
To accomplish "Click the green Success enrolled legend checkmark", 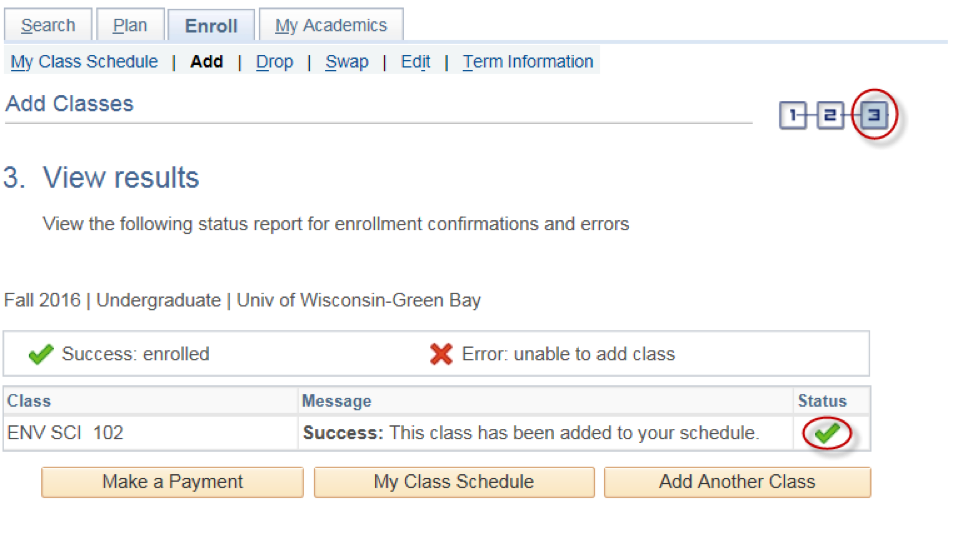I will click(x=41, y=354).
